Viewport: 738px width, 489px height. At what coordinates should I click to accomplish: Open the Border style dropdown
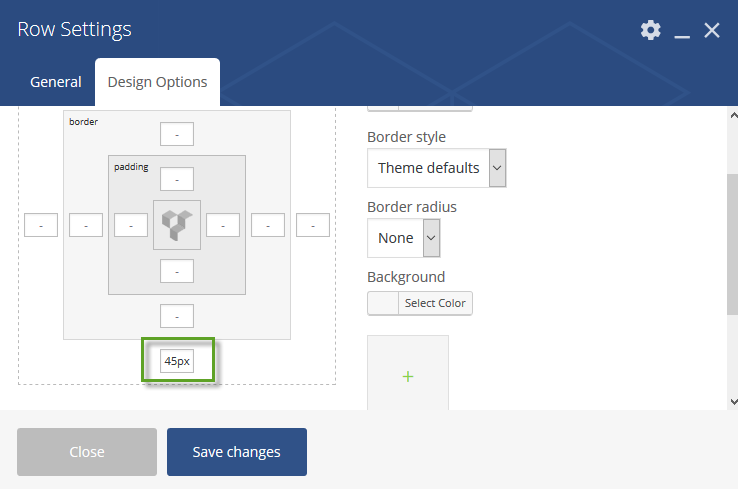[437, 168]
